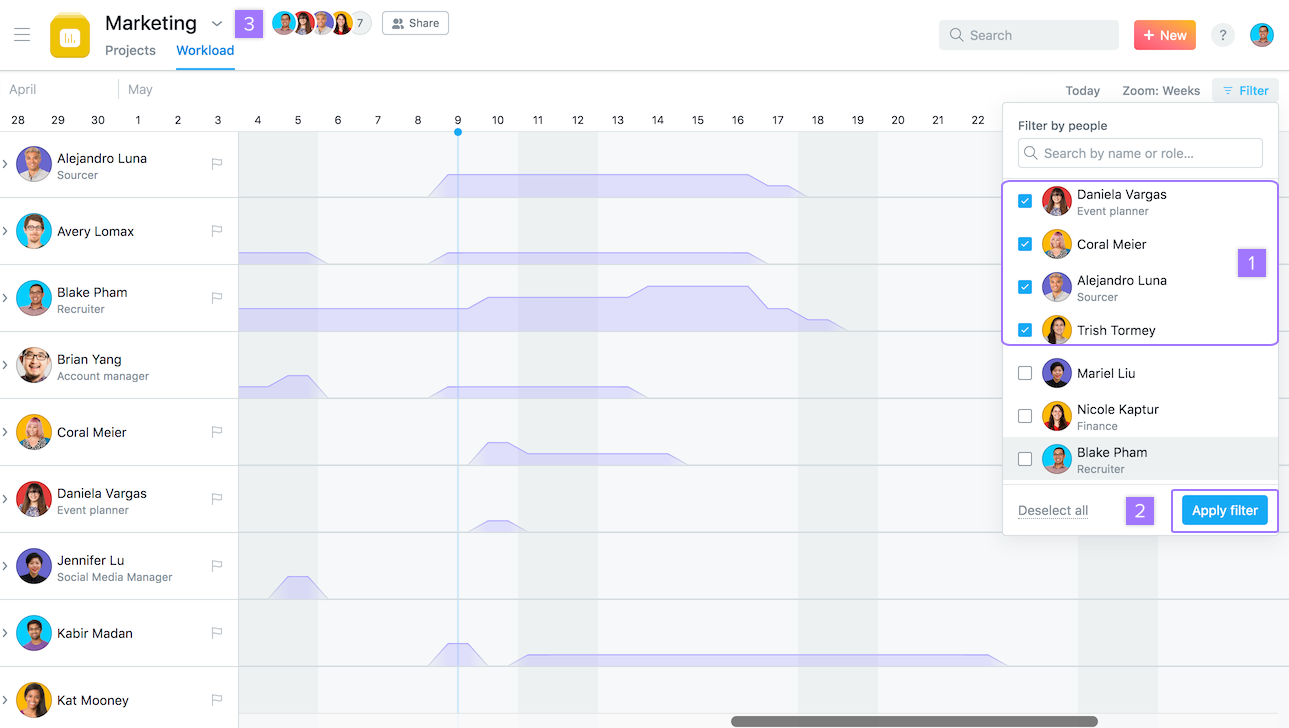This screenshot has height=728, width=1289.
Task: Click the horizontal timeline scrollbar
Action: tap(914, 721)
